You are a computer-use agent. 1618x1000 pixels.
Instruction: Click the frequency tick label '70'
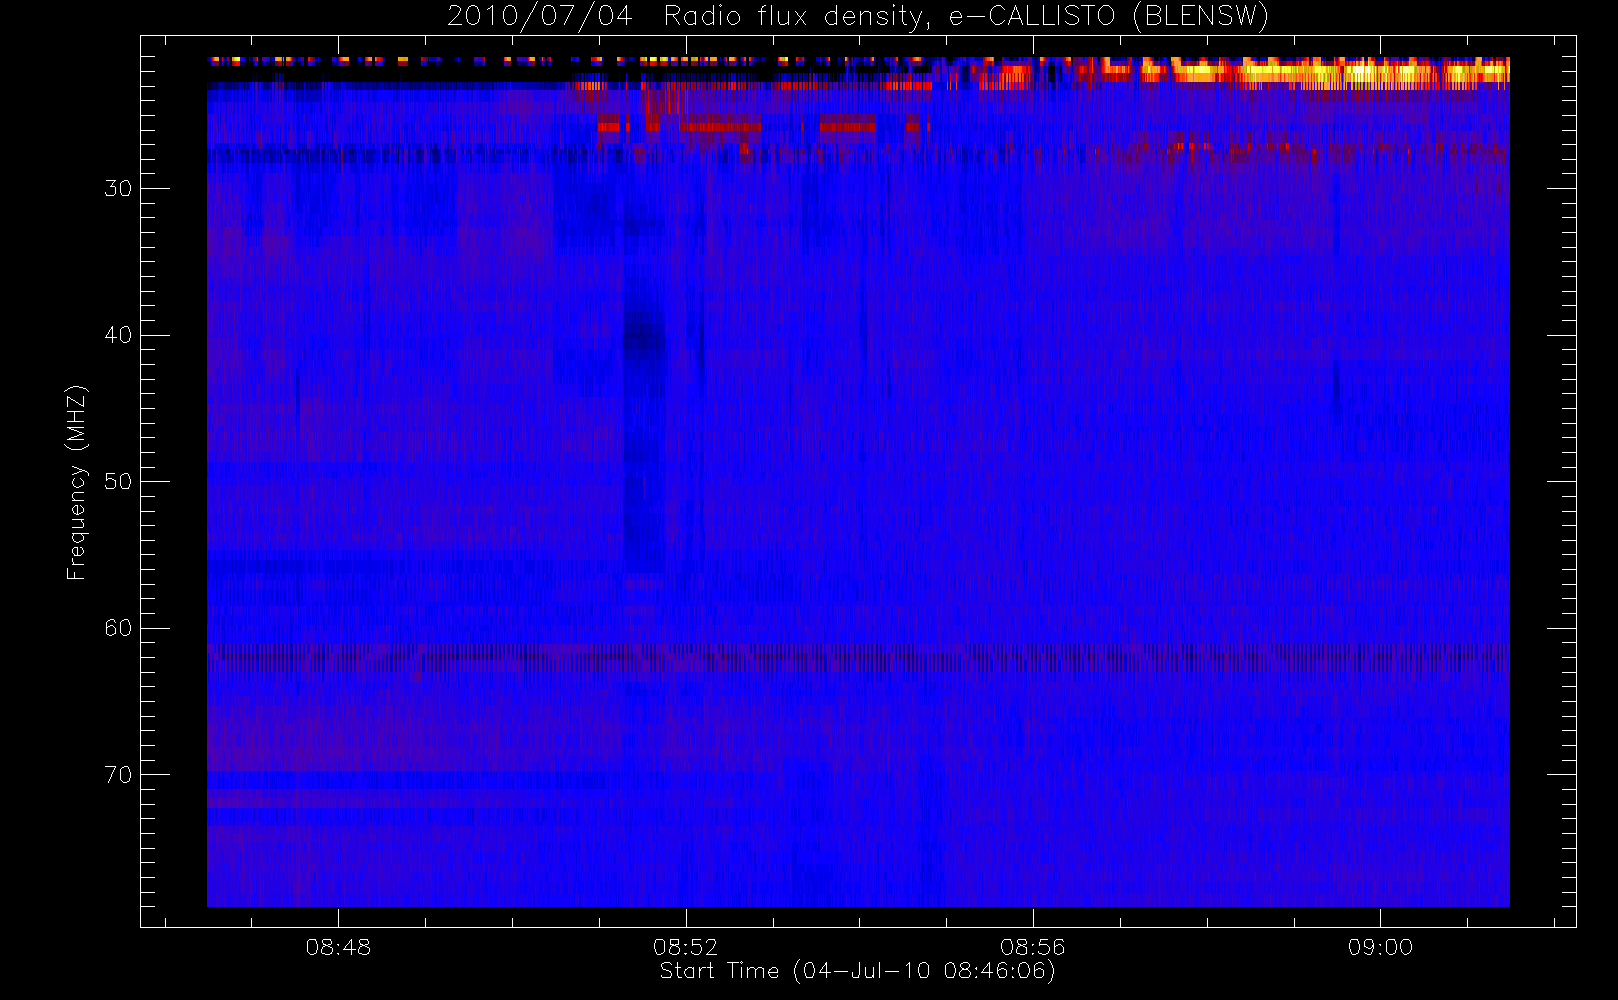point(118,775)
